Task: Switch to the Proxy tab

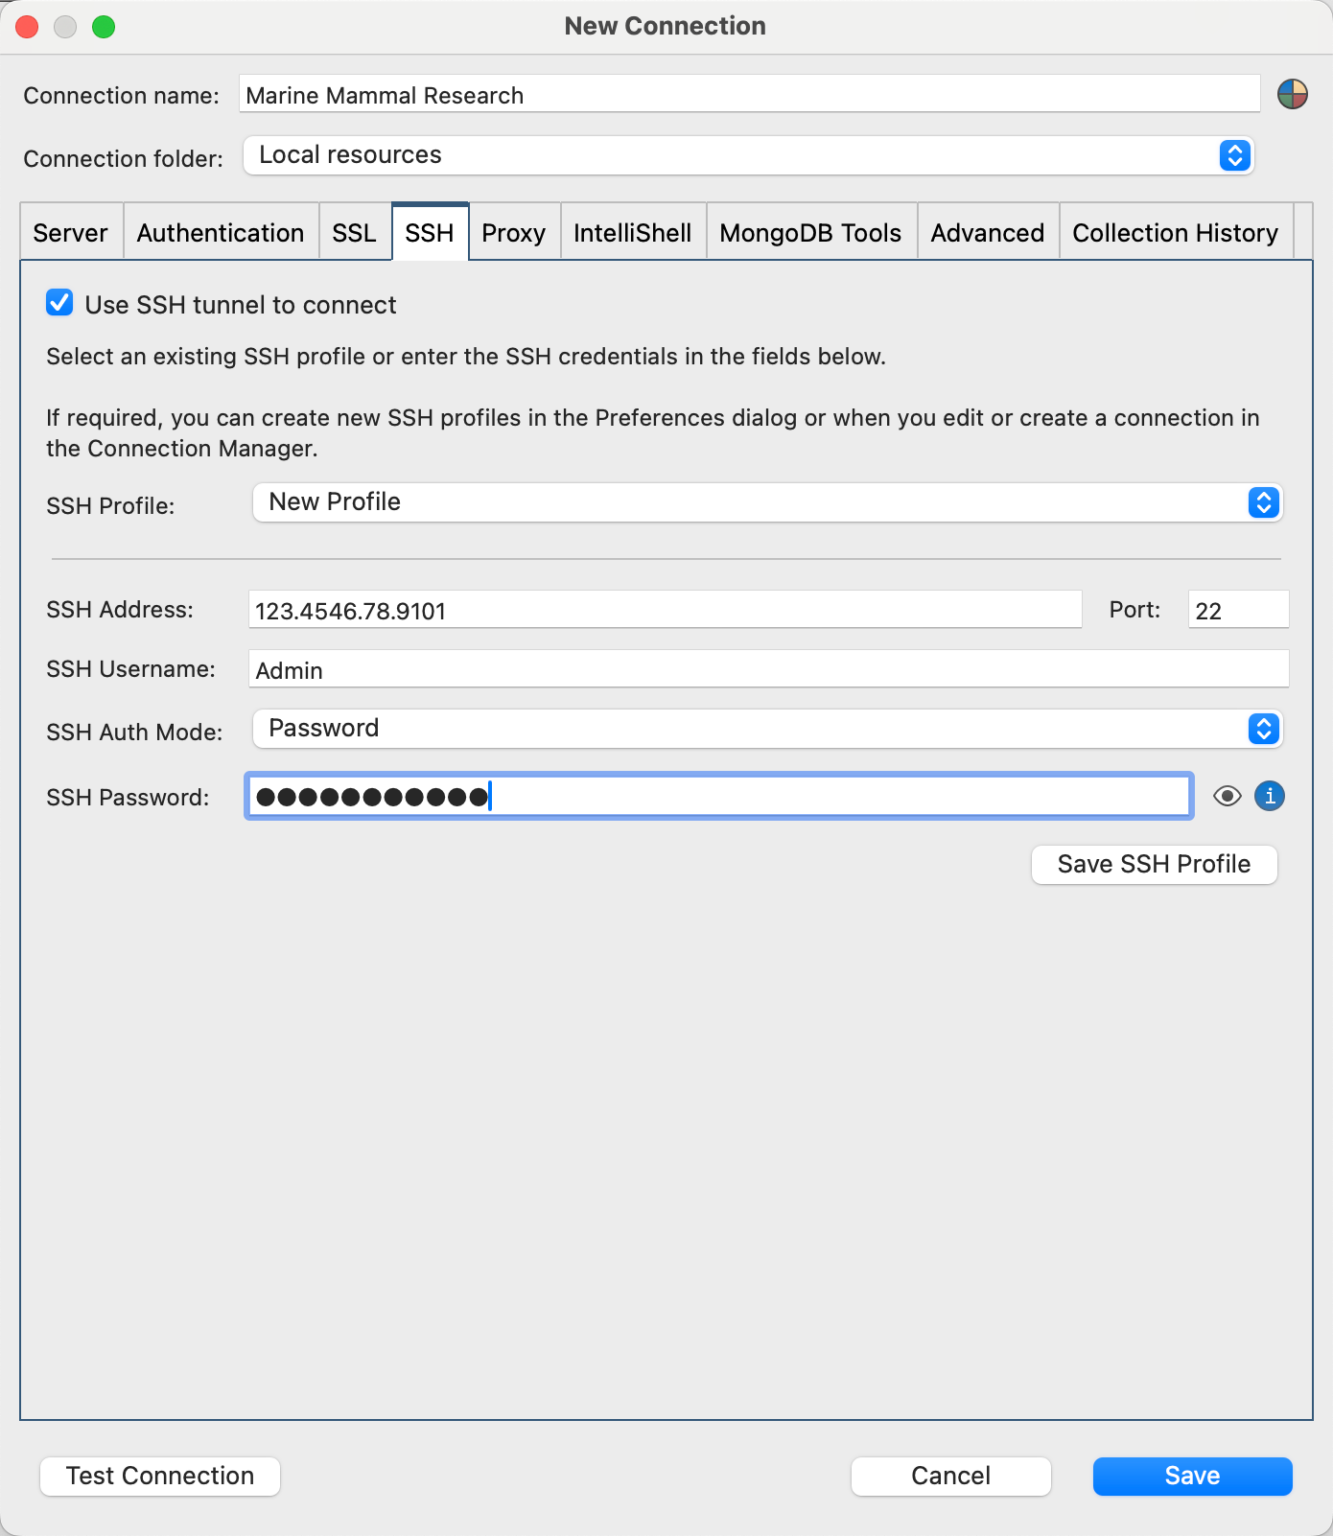Action: pyautogui.click(x=513, y=232)
